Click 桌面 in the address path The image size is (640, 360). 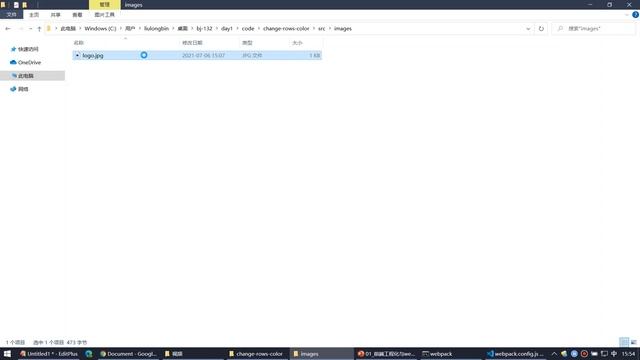point(182,29)
